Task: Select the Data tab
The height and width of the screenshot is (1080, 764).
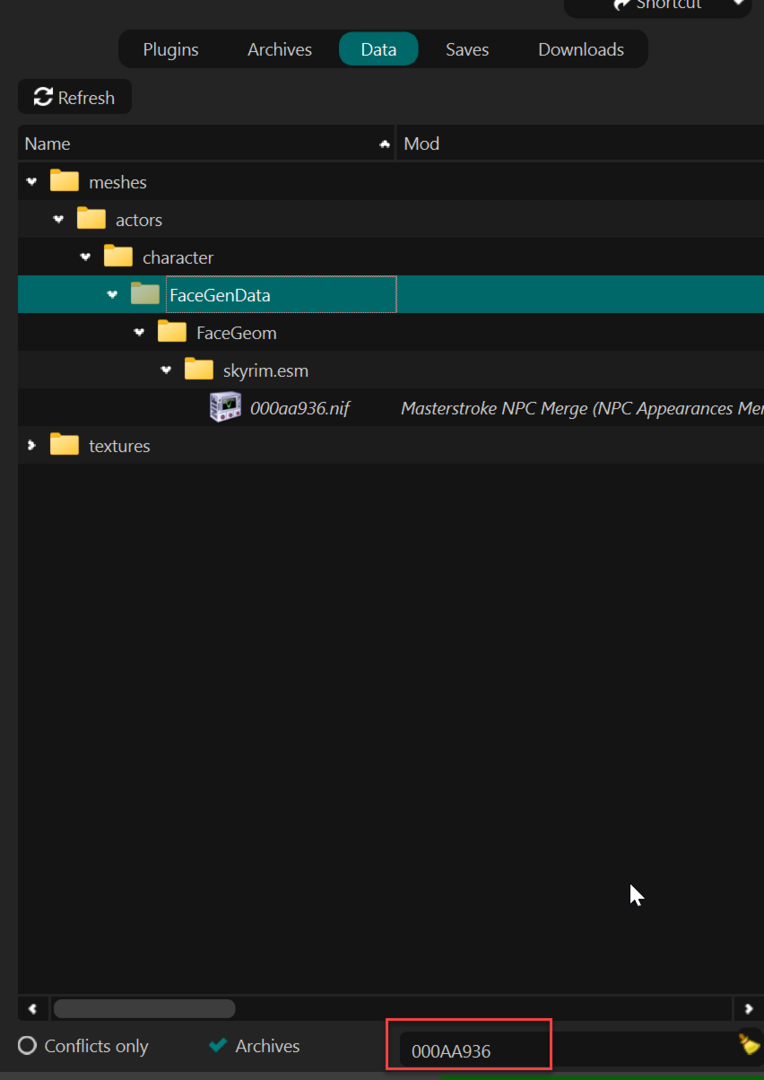Action: (x=378, y=50)
